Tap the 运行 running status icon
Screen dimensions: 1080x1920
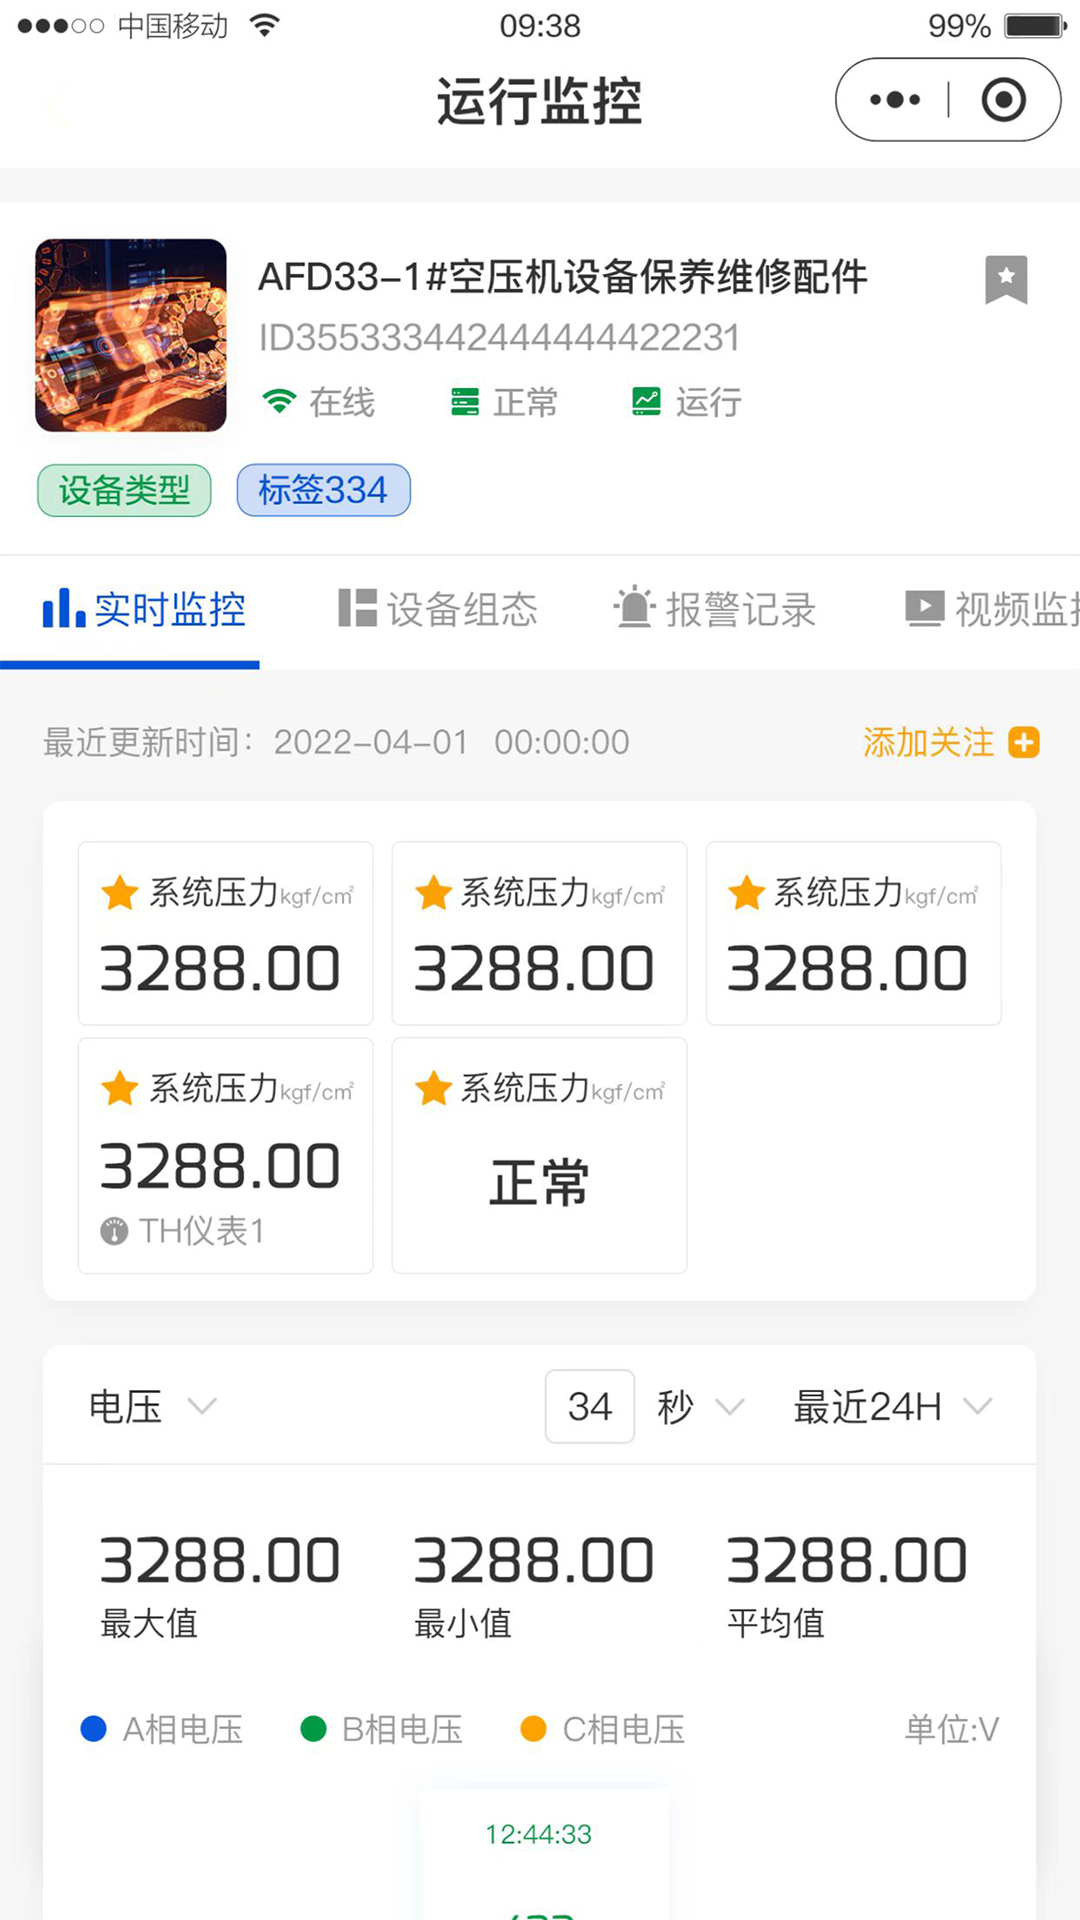coord(646,402)
